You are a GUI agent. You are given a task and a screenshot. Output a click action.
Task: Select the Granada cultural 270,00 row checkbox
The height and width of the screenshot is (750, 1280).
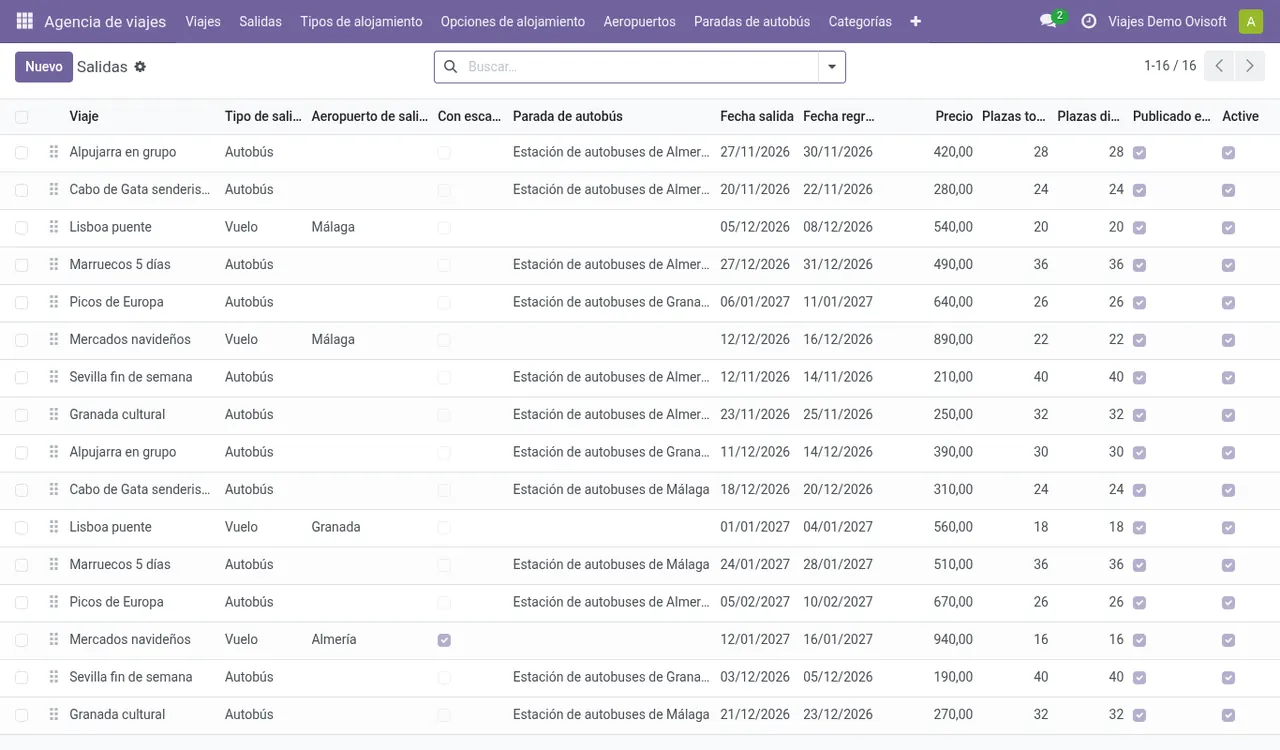(x=22, y=715)
